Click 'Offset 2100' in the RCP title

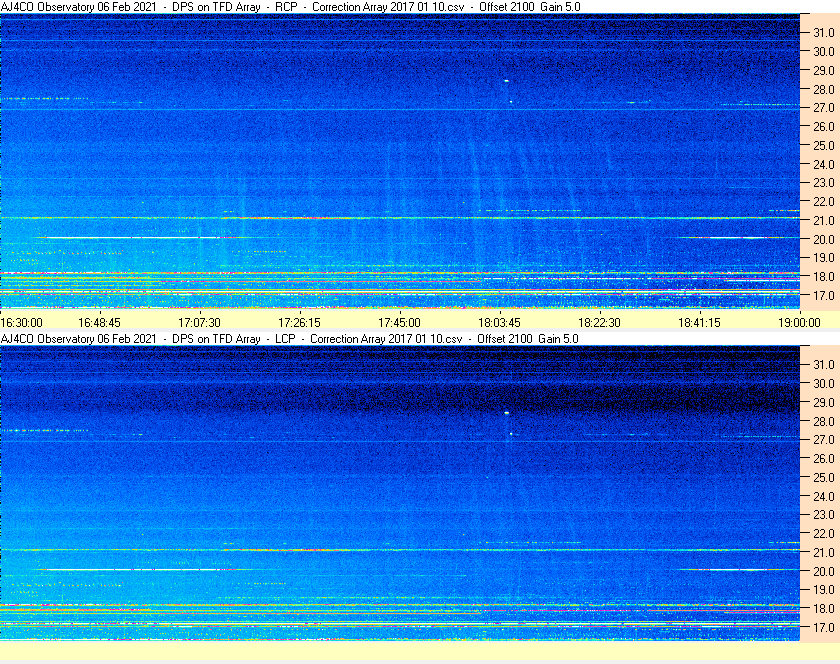pos(507,7)
